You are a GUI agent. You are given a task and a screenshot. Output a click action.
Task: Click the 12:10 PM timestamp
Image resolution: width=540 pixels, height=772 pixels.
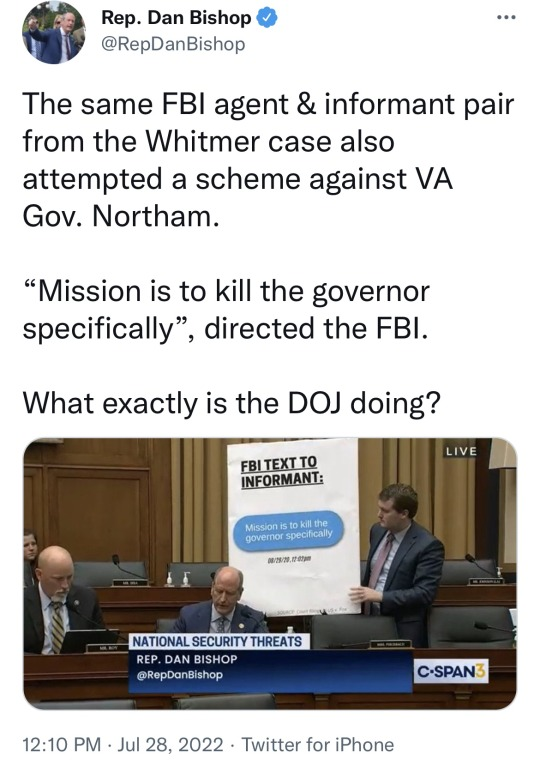click(61, 744)
